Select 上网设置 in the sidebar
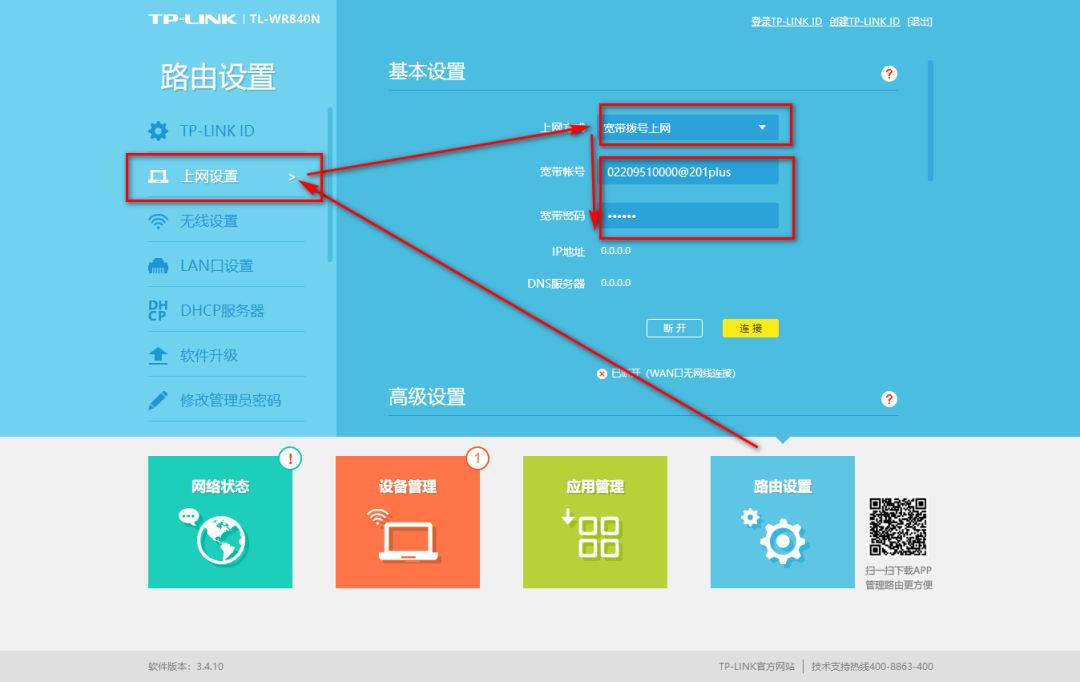 point(226,177)
